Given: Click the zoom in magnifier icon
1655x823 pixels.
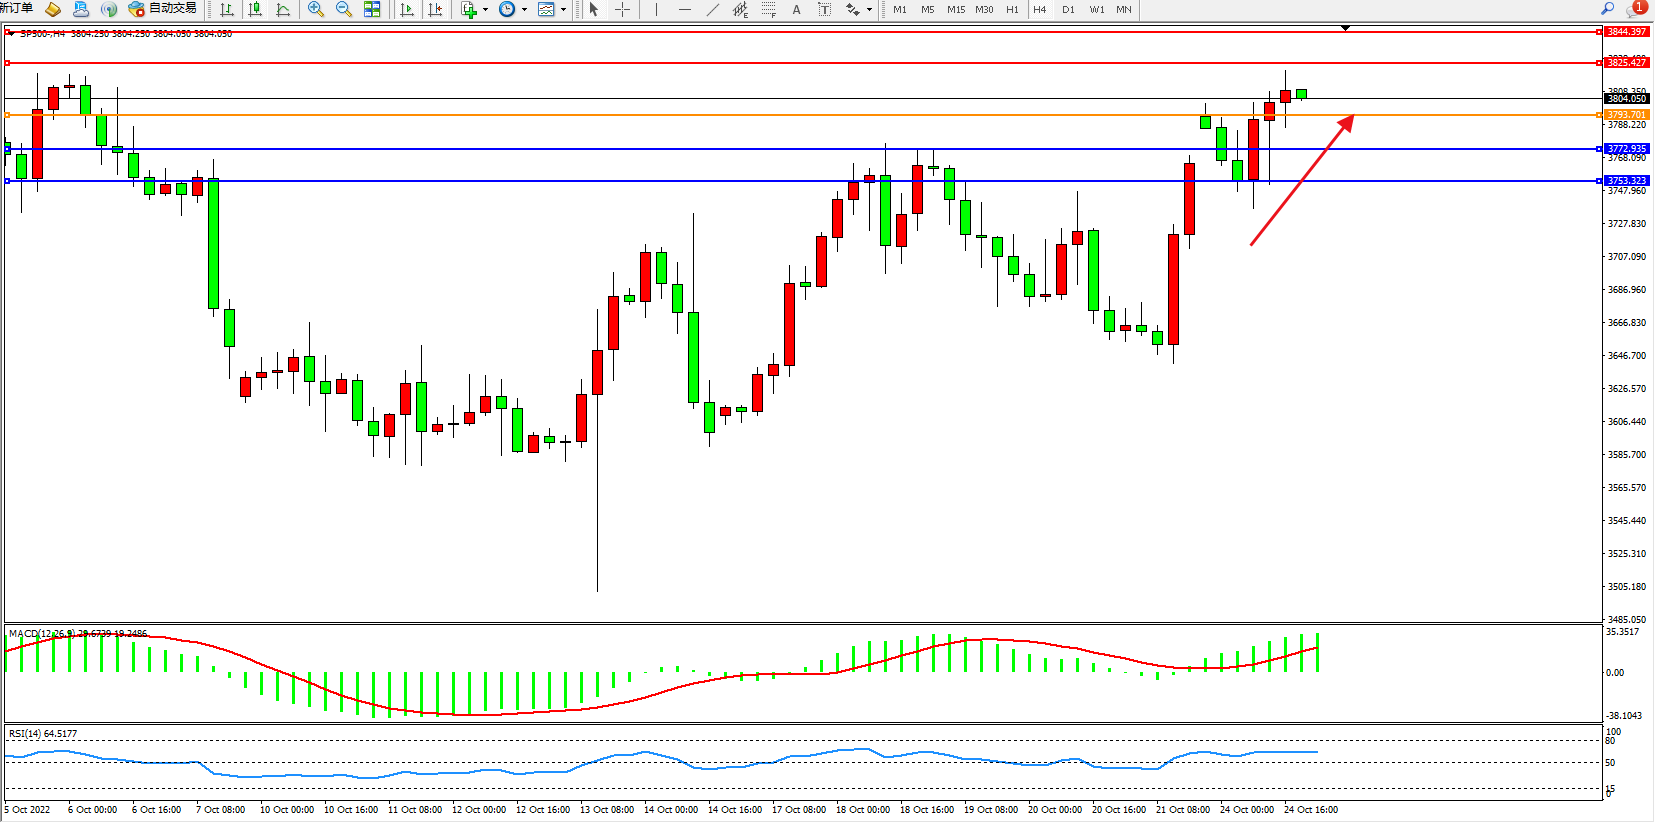Looking at the screenshot, I should [316, 9].
